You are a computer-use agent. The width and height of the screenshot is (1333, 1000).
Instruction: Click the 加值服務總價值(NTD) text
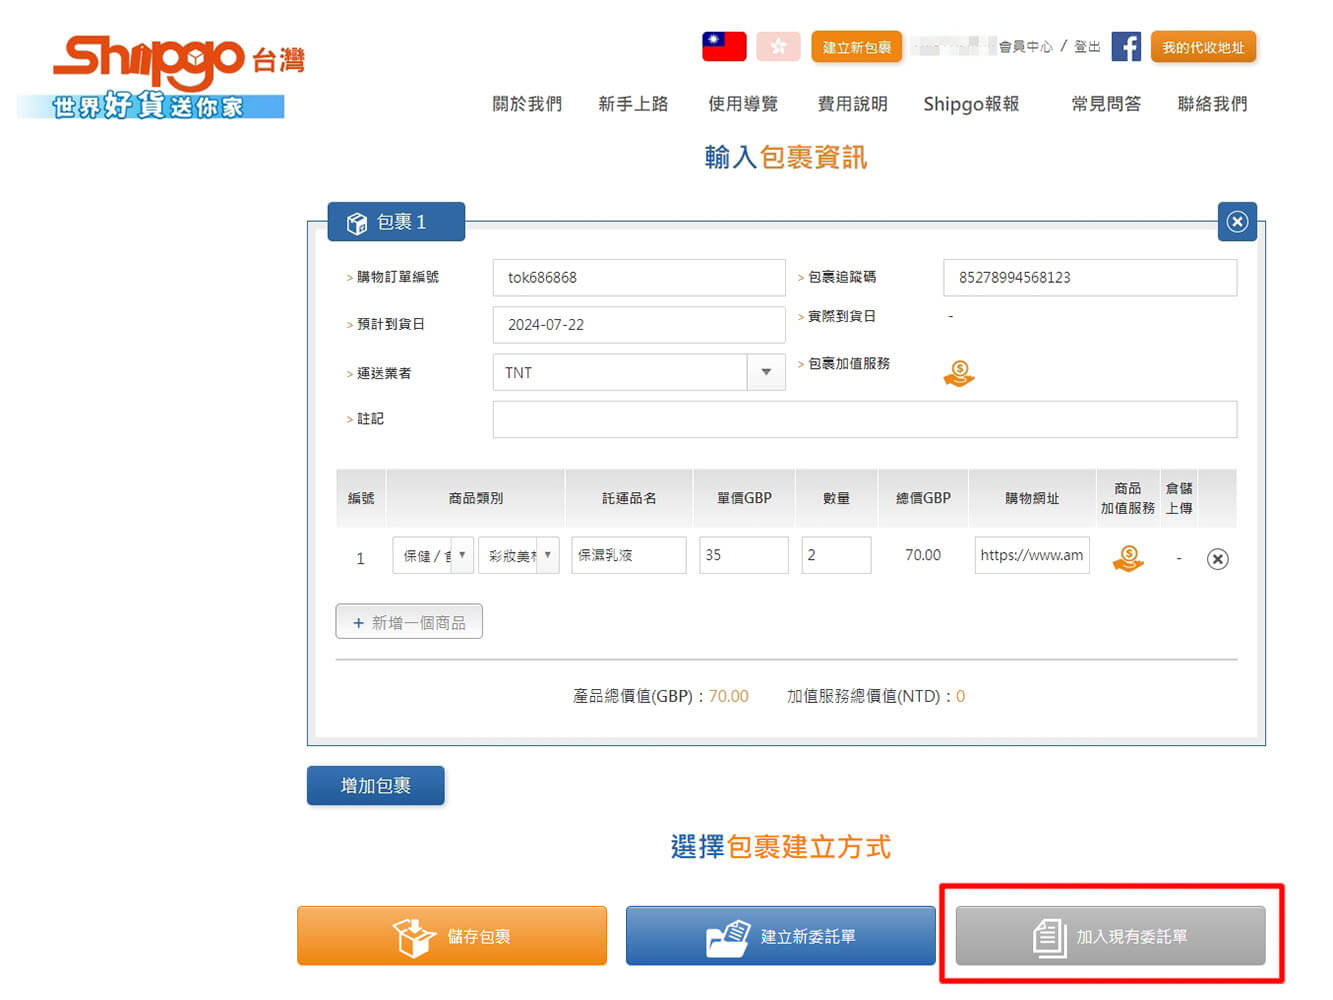tap(876, 696)
